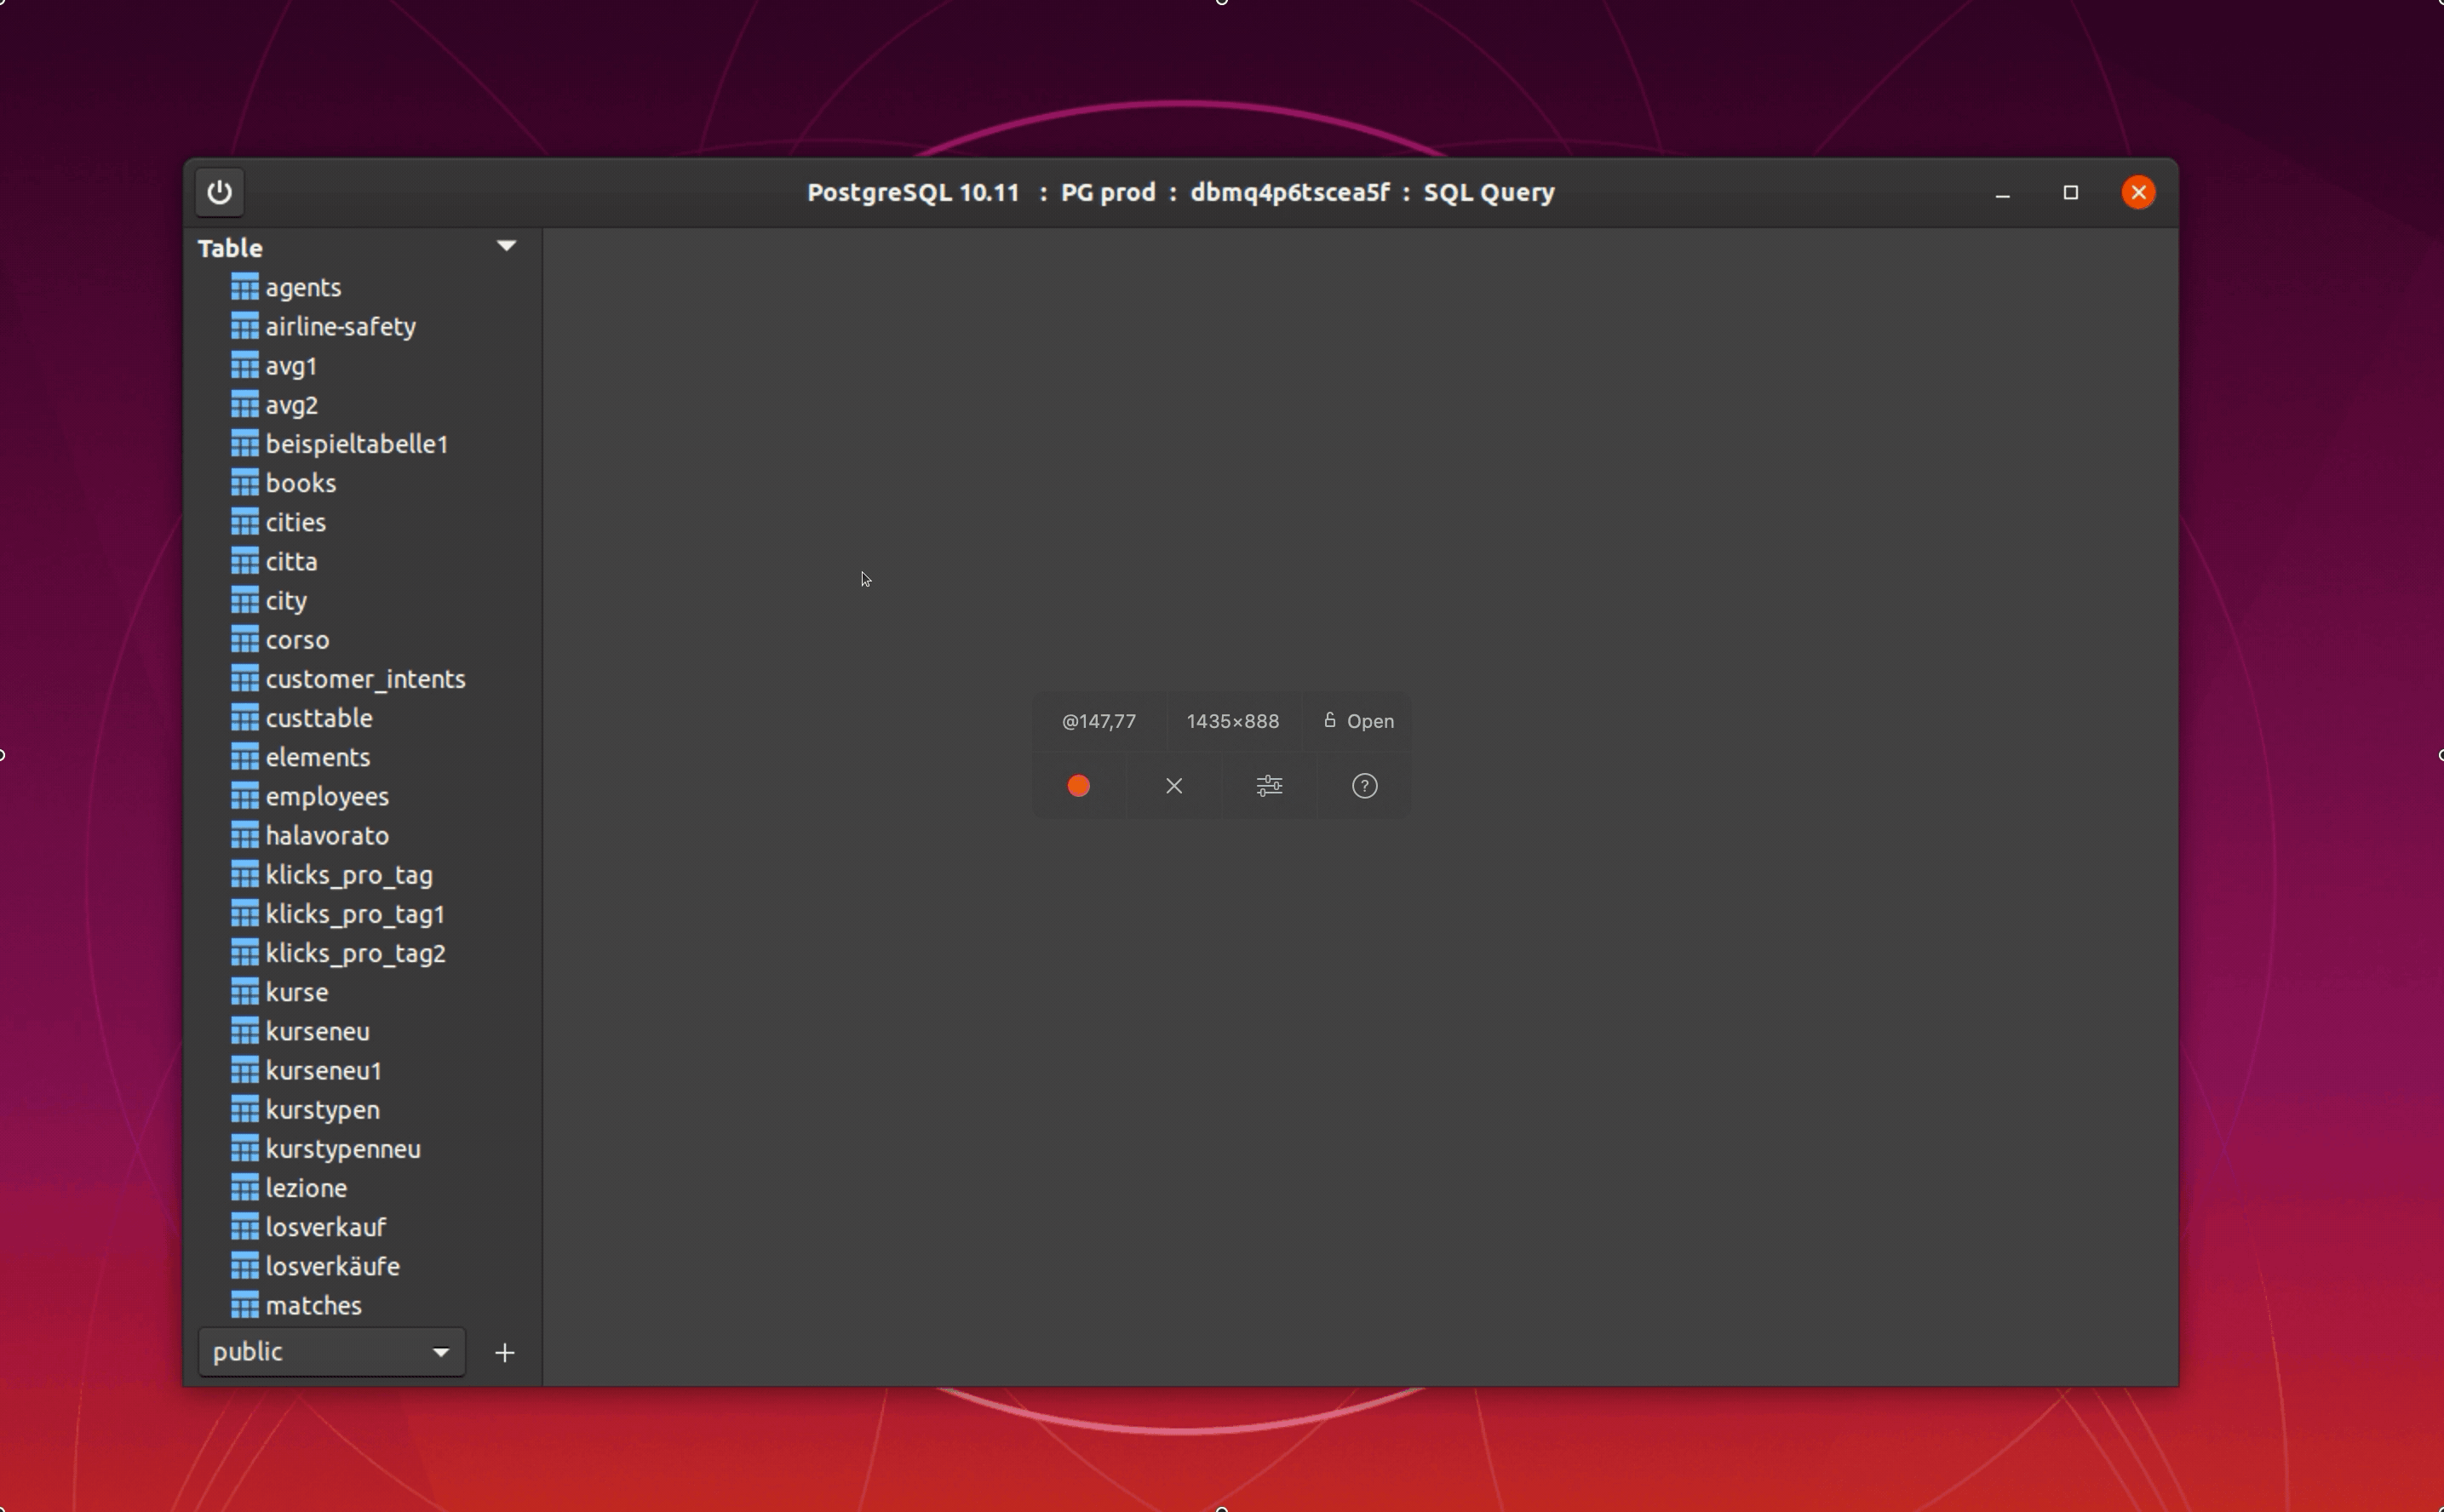Click the table icon beside matches
Screen dimensions: 2444x1512
[245, 1305]
